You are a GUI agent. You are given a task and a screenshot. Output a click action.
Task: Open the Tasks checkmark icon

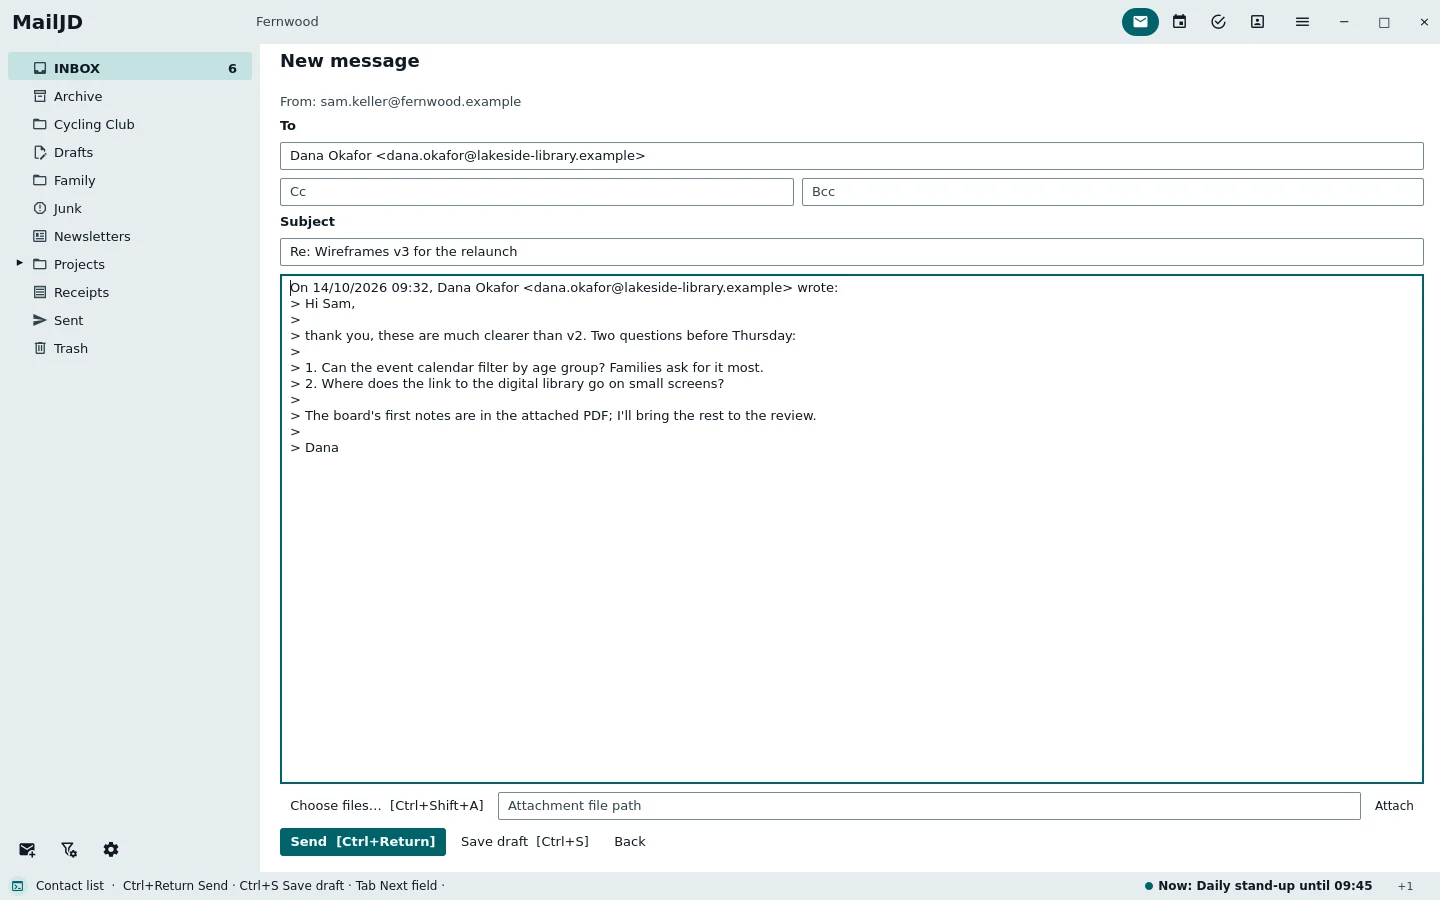(1218, 22)
